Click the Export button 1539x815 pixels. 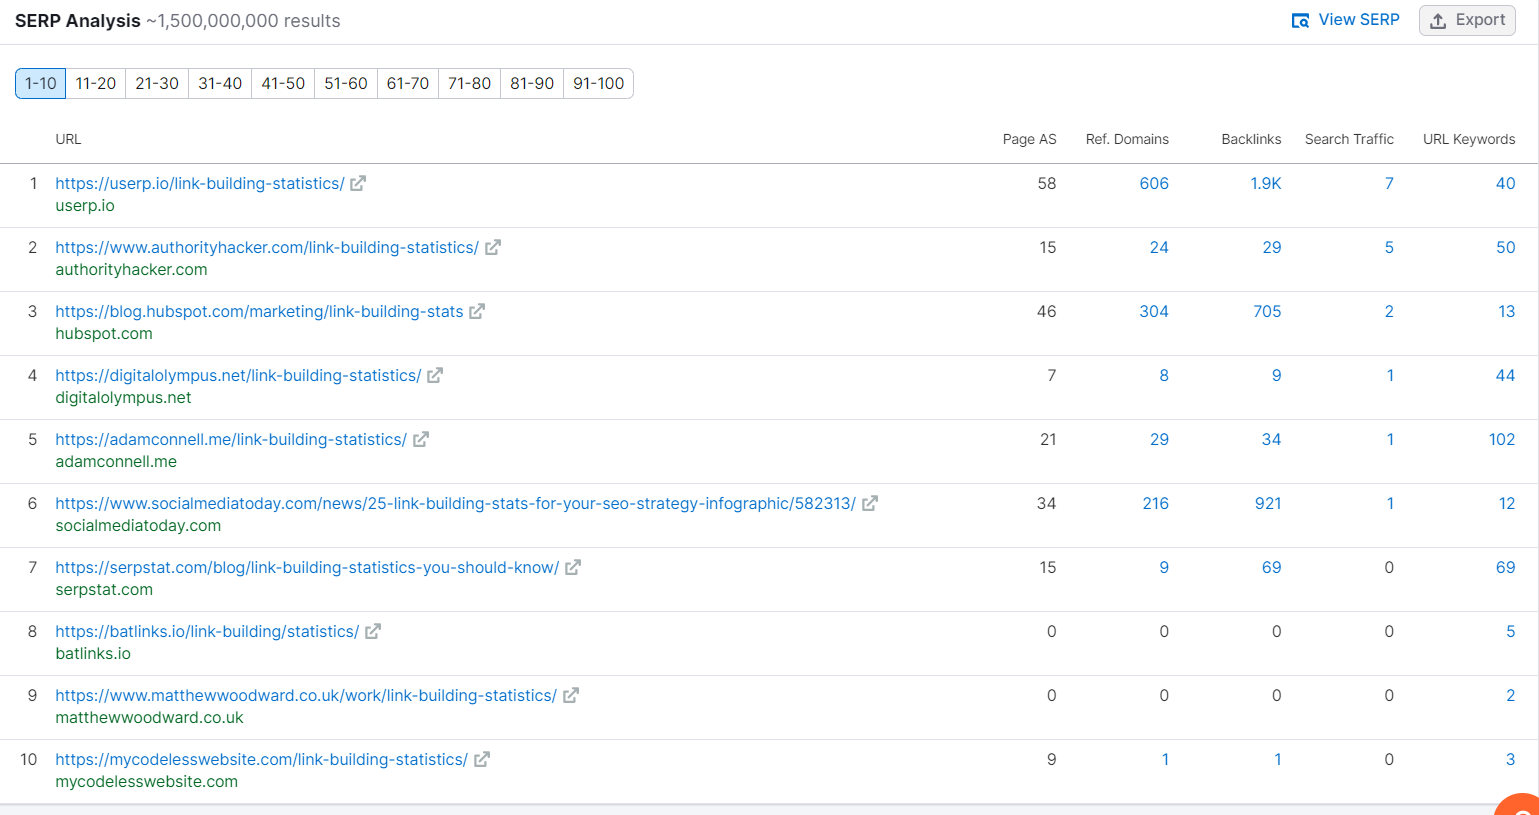(x=1467, y=20)
